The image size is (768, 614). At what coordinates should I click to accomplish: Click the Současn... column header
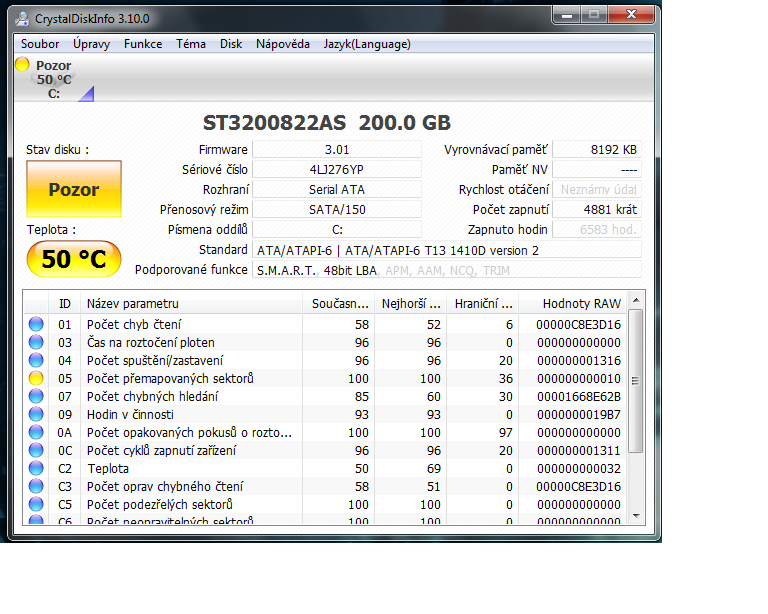[x=338, y=304]
